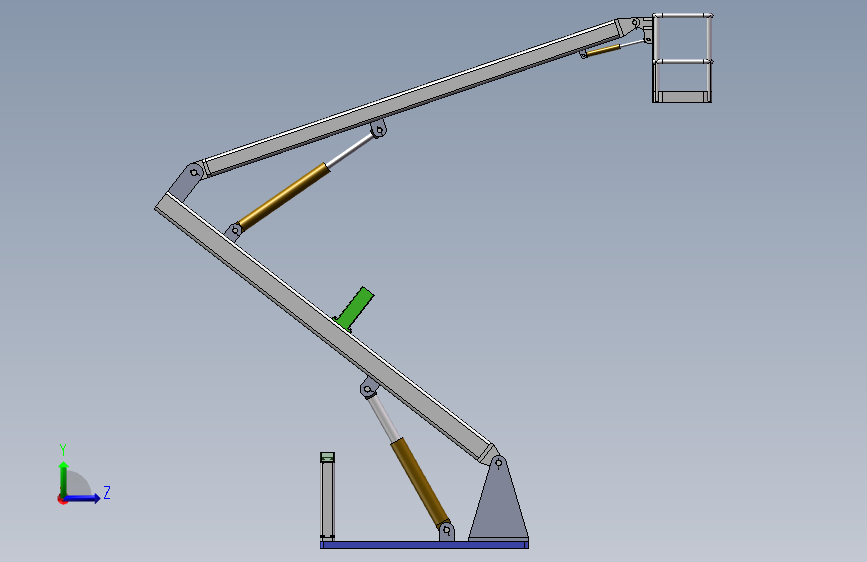Select the blue base plate
The height and width of the screenshot is (562, 867).
pyautogui.click(x=424, y=545)
